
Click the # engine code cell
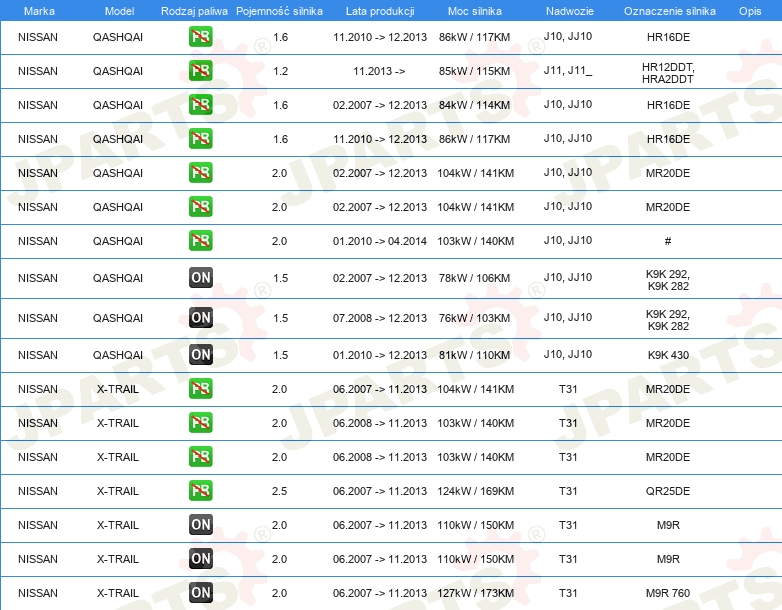click(x=668, y=241)
